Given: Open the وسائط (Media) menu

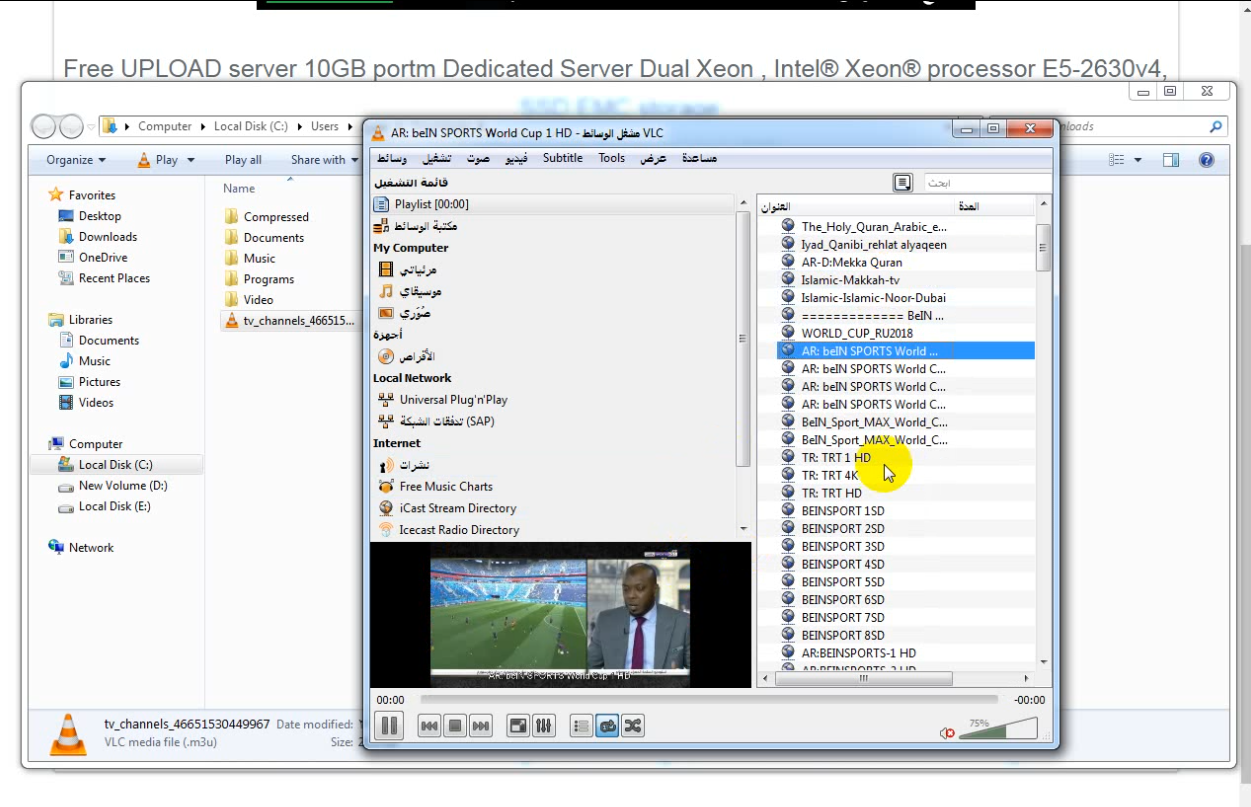Looking at the screenshot, I should (391, 158).
